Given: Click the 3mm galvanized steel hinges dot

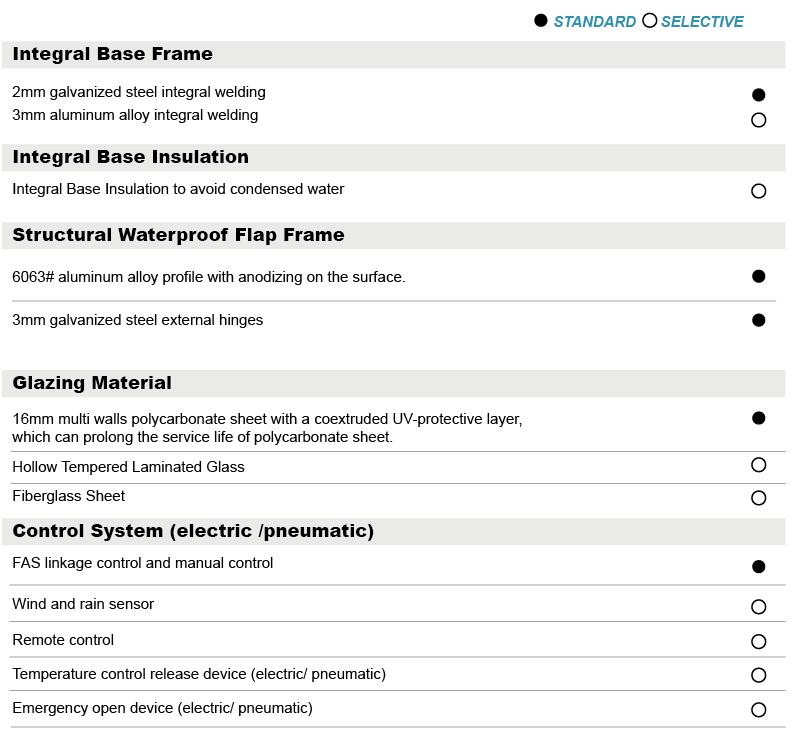Looking at the screenshot, I should tap(758, 320).
